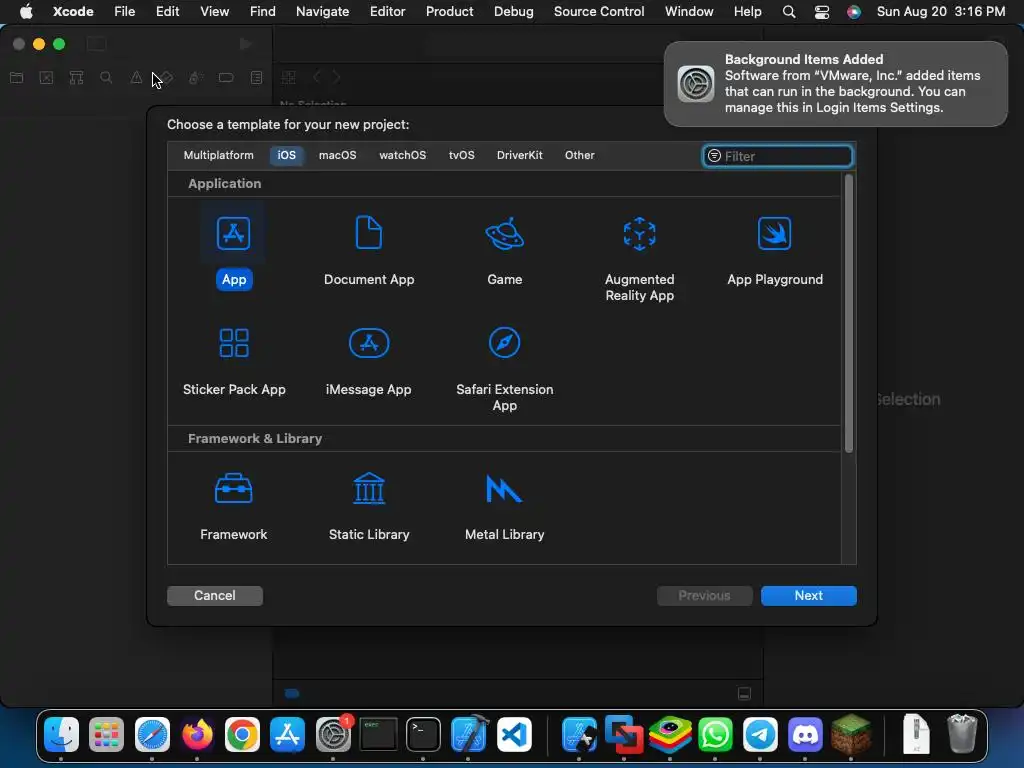The height and width of the screenshot is (768, 1024).
Task: Pick the Augmented Reality App template
Action: click(639, 259)
